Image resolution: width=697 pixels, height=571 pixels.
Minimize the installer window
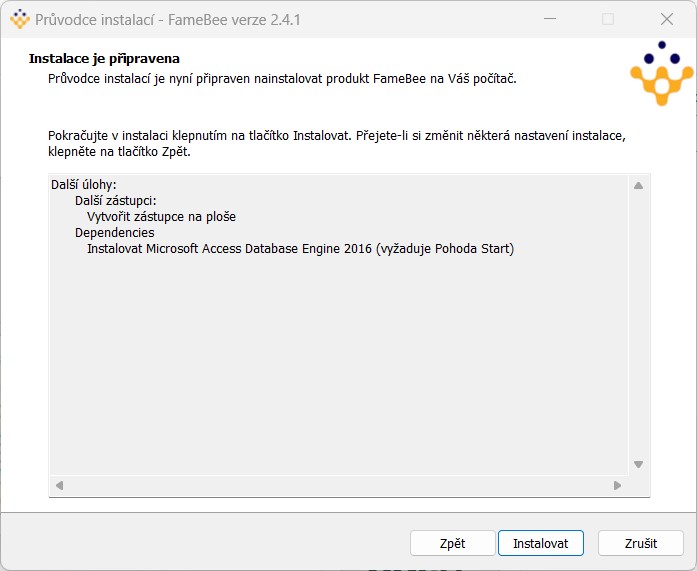pyautogui.click(x=550, y=19)
